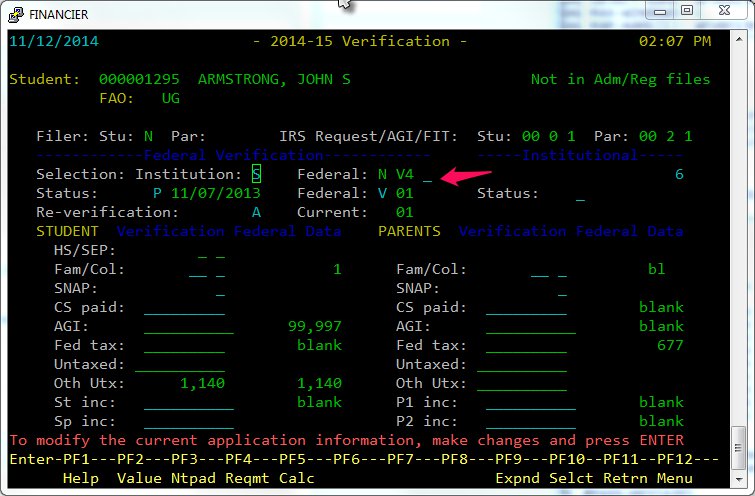The height and width of the screenshot is (496, 755).
Task: Click the Current value 01
Action: click(404, 212)
